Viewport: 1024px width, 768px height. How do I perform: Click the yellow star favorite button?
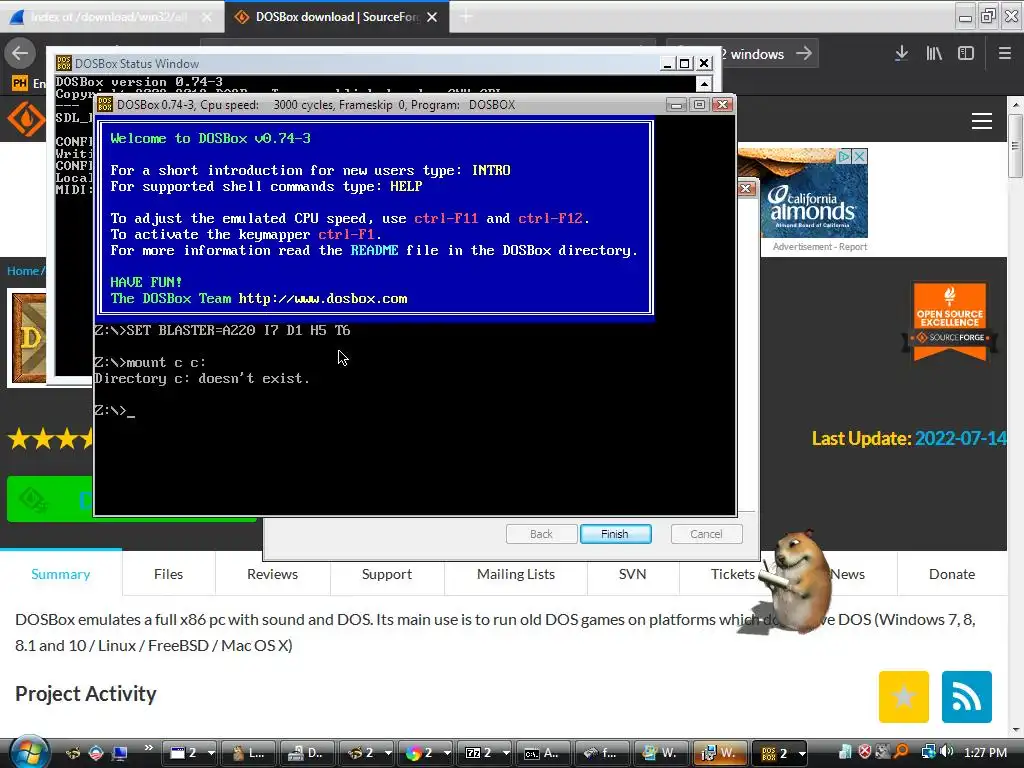pyautogui.click(x=904, y=697)
